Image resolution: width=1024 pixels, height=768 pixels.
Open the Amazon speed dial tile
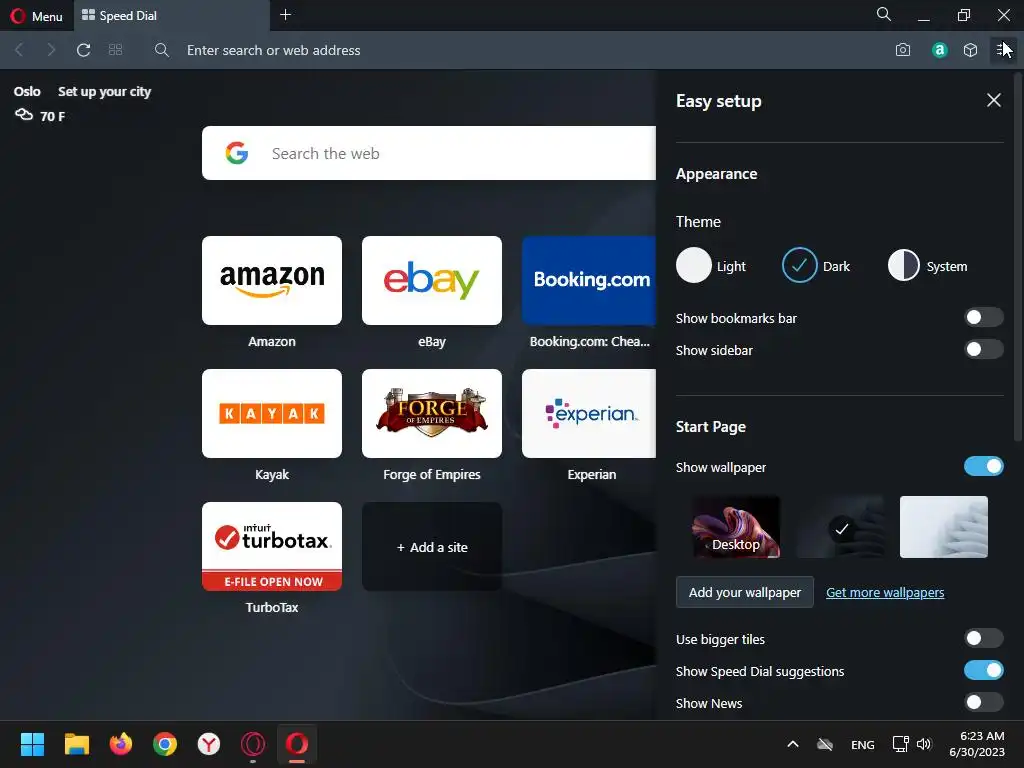click(272, 280)
